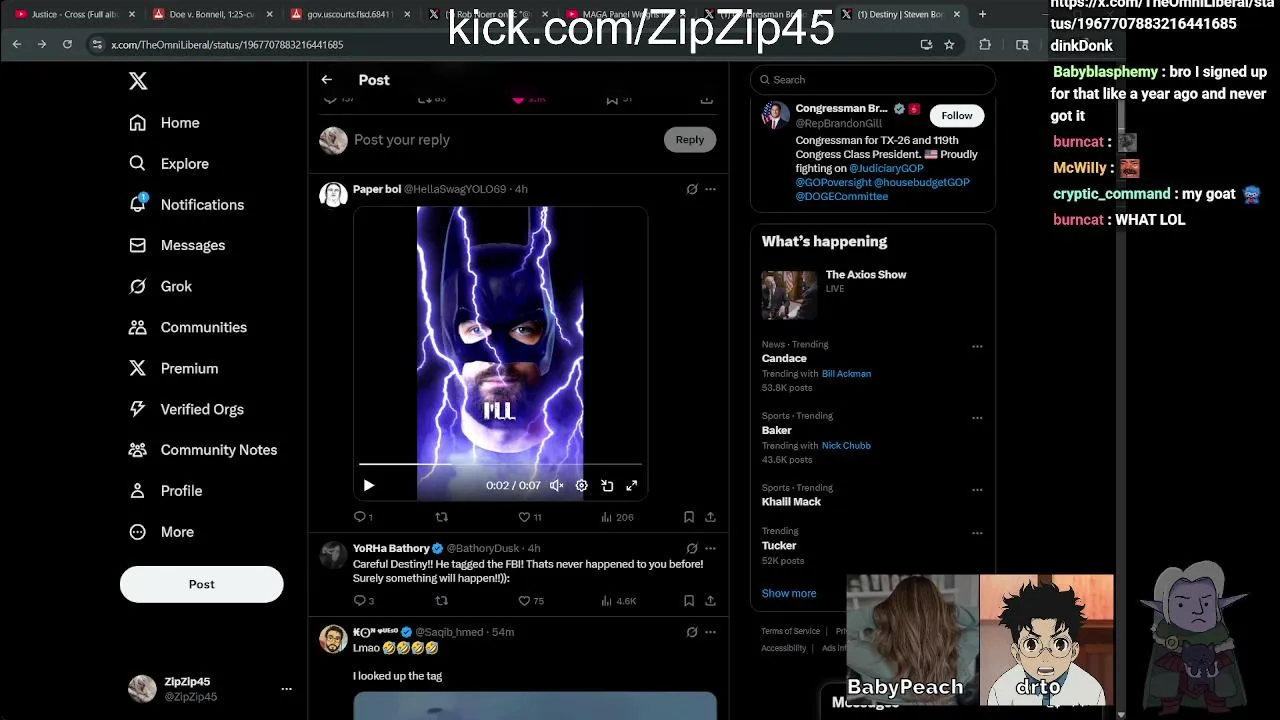
Task: Bookmark Paper boi's tweet
Action: 688,517
